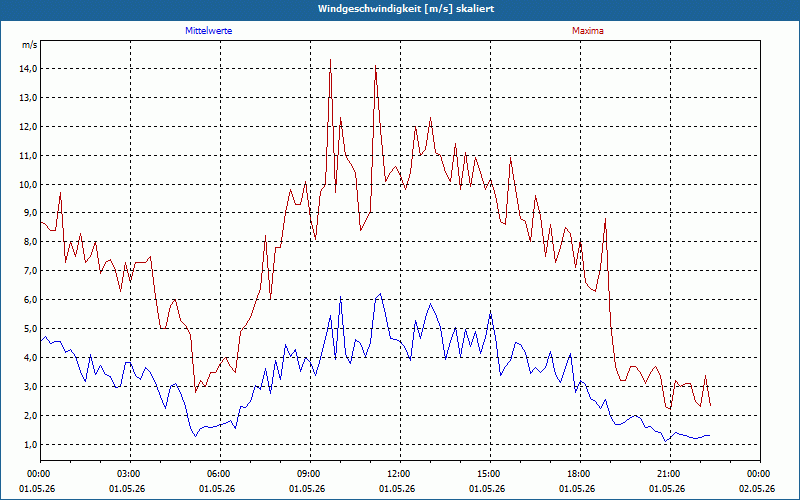Screen dimensions: 800x500
Task: Click the 3,0 y-axis value
Action: pyautogui.click(x=30, y=387)
